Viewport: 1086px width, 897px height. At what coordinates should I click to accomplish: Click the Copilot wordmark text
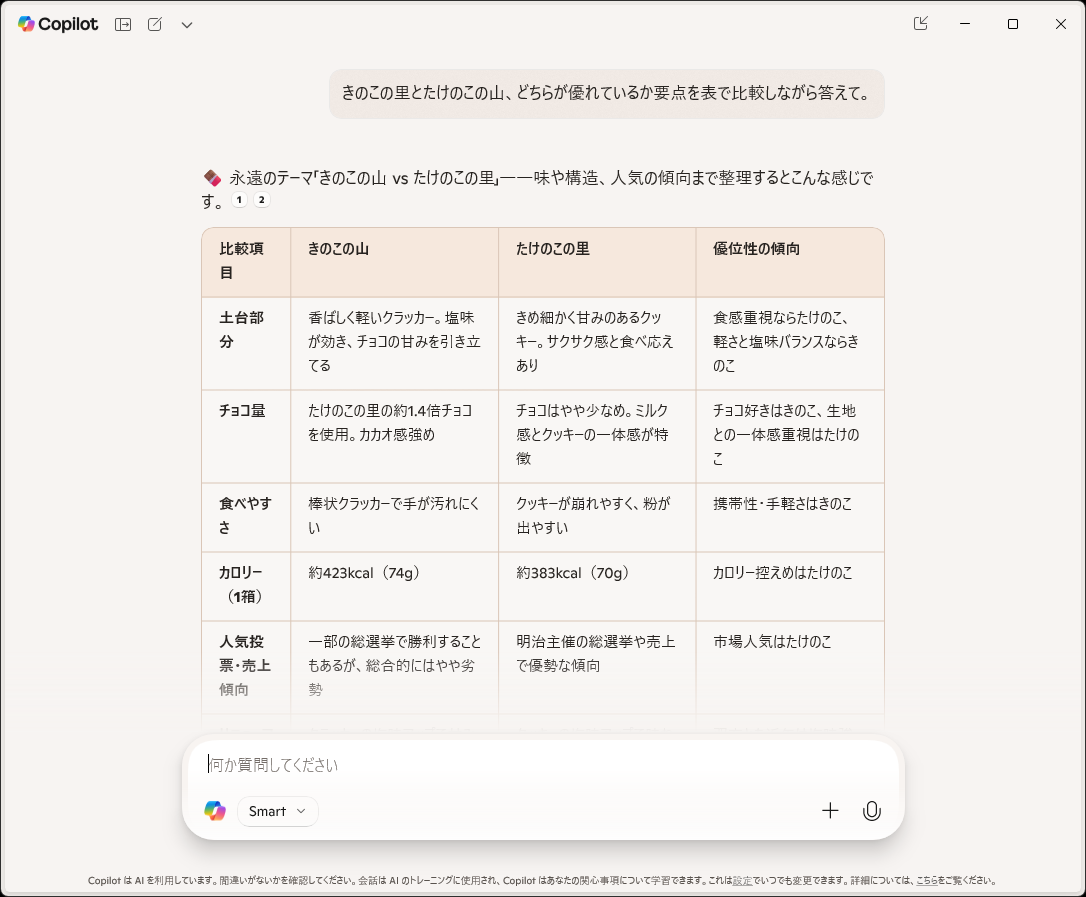(68, 24)
